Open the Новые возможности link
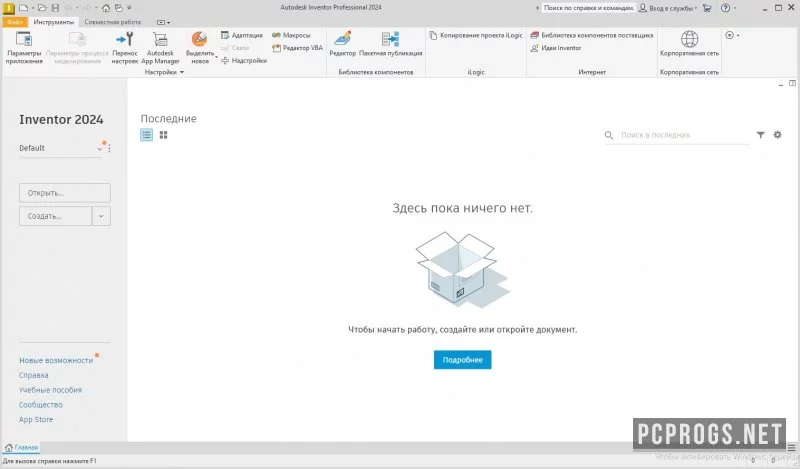Screen dimensions: 800x469 [56, 360]
